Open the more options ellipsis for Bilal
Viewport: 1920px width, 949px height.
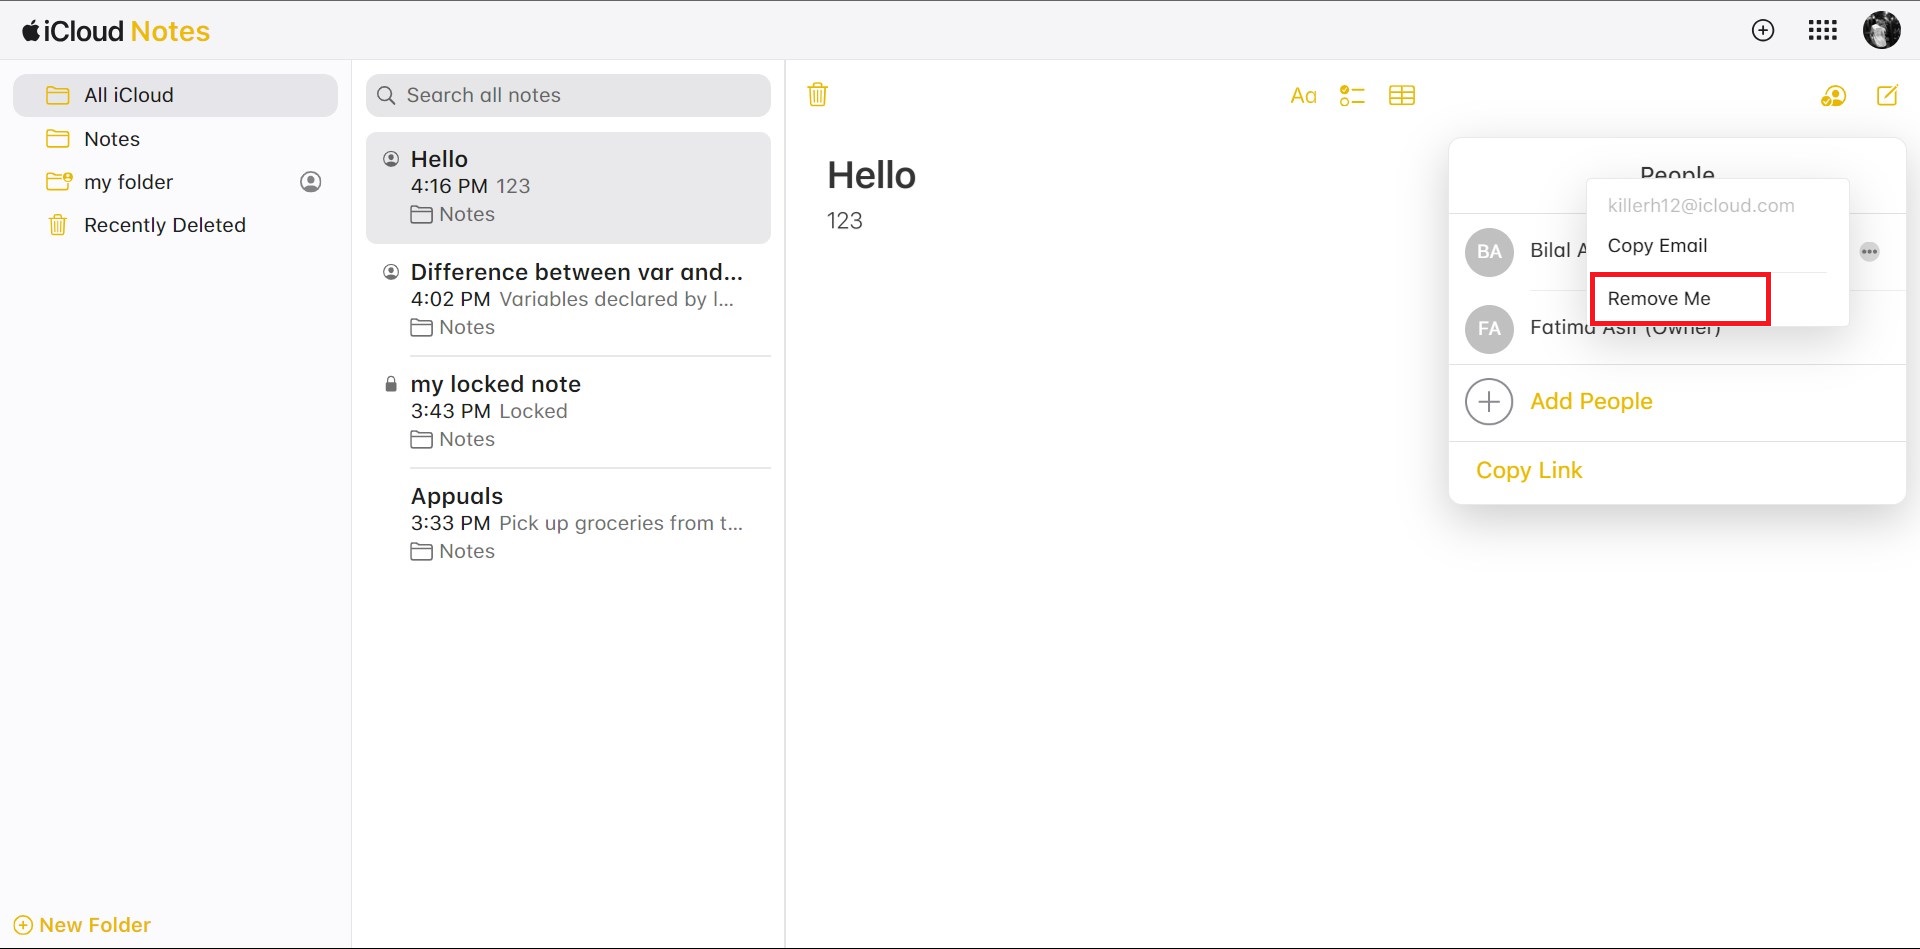[x=1869, y=252]
